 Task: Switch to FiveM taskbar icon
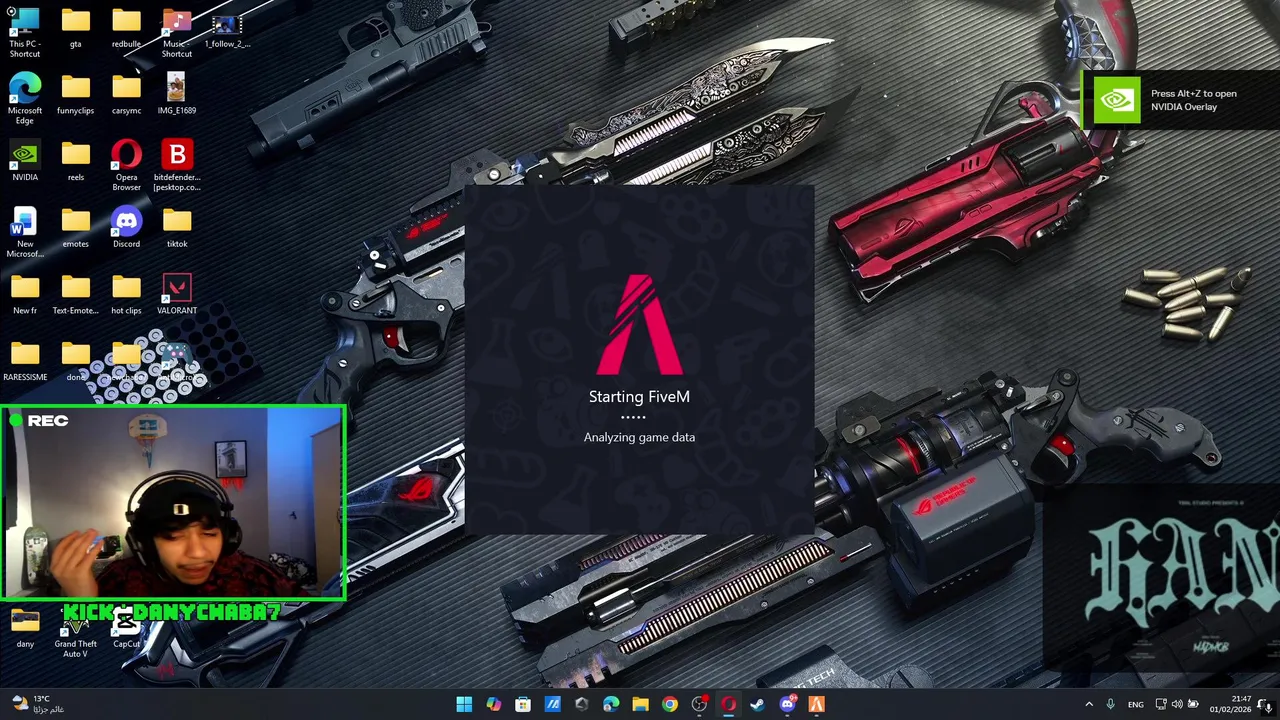tap(817, 705)
